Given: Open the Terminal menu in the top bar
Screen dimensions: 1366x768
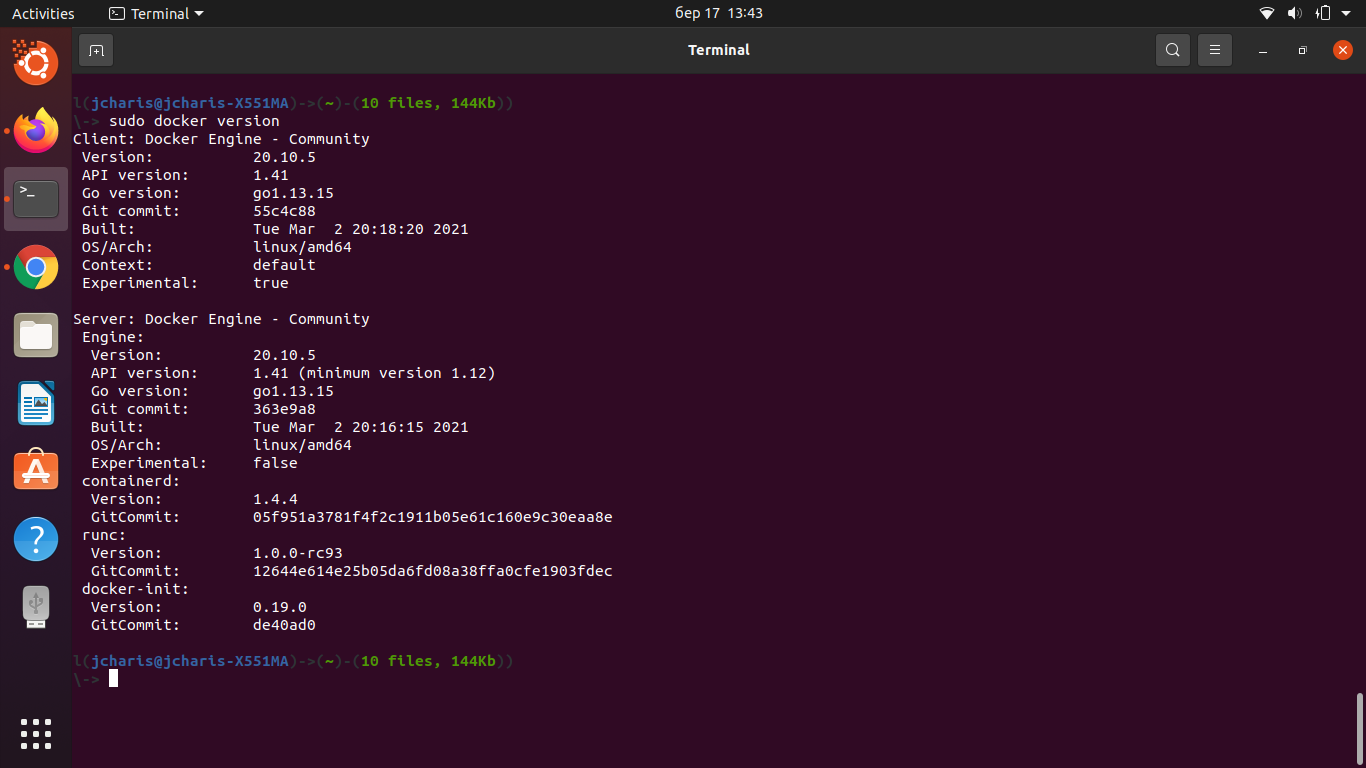Looking at the screenshot, I should point(156,13).
